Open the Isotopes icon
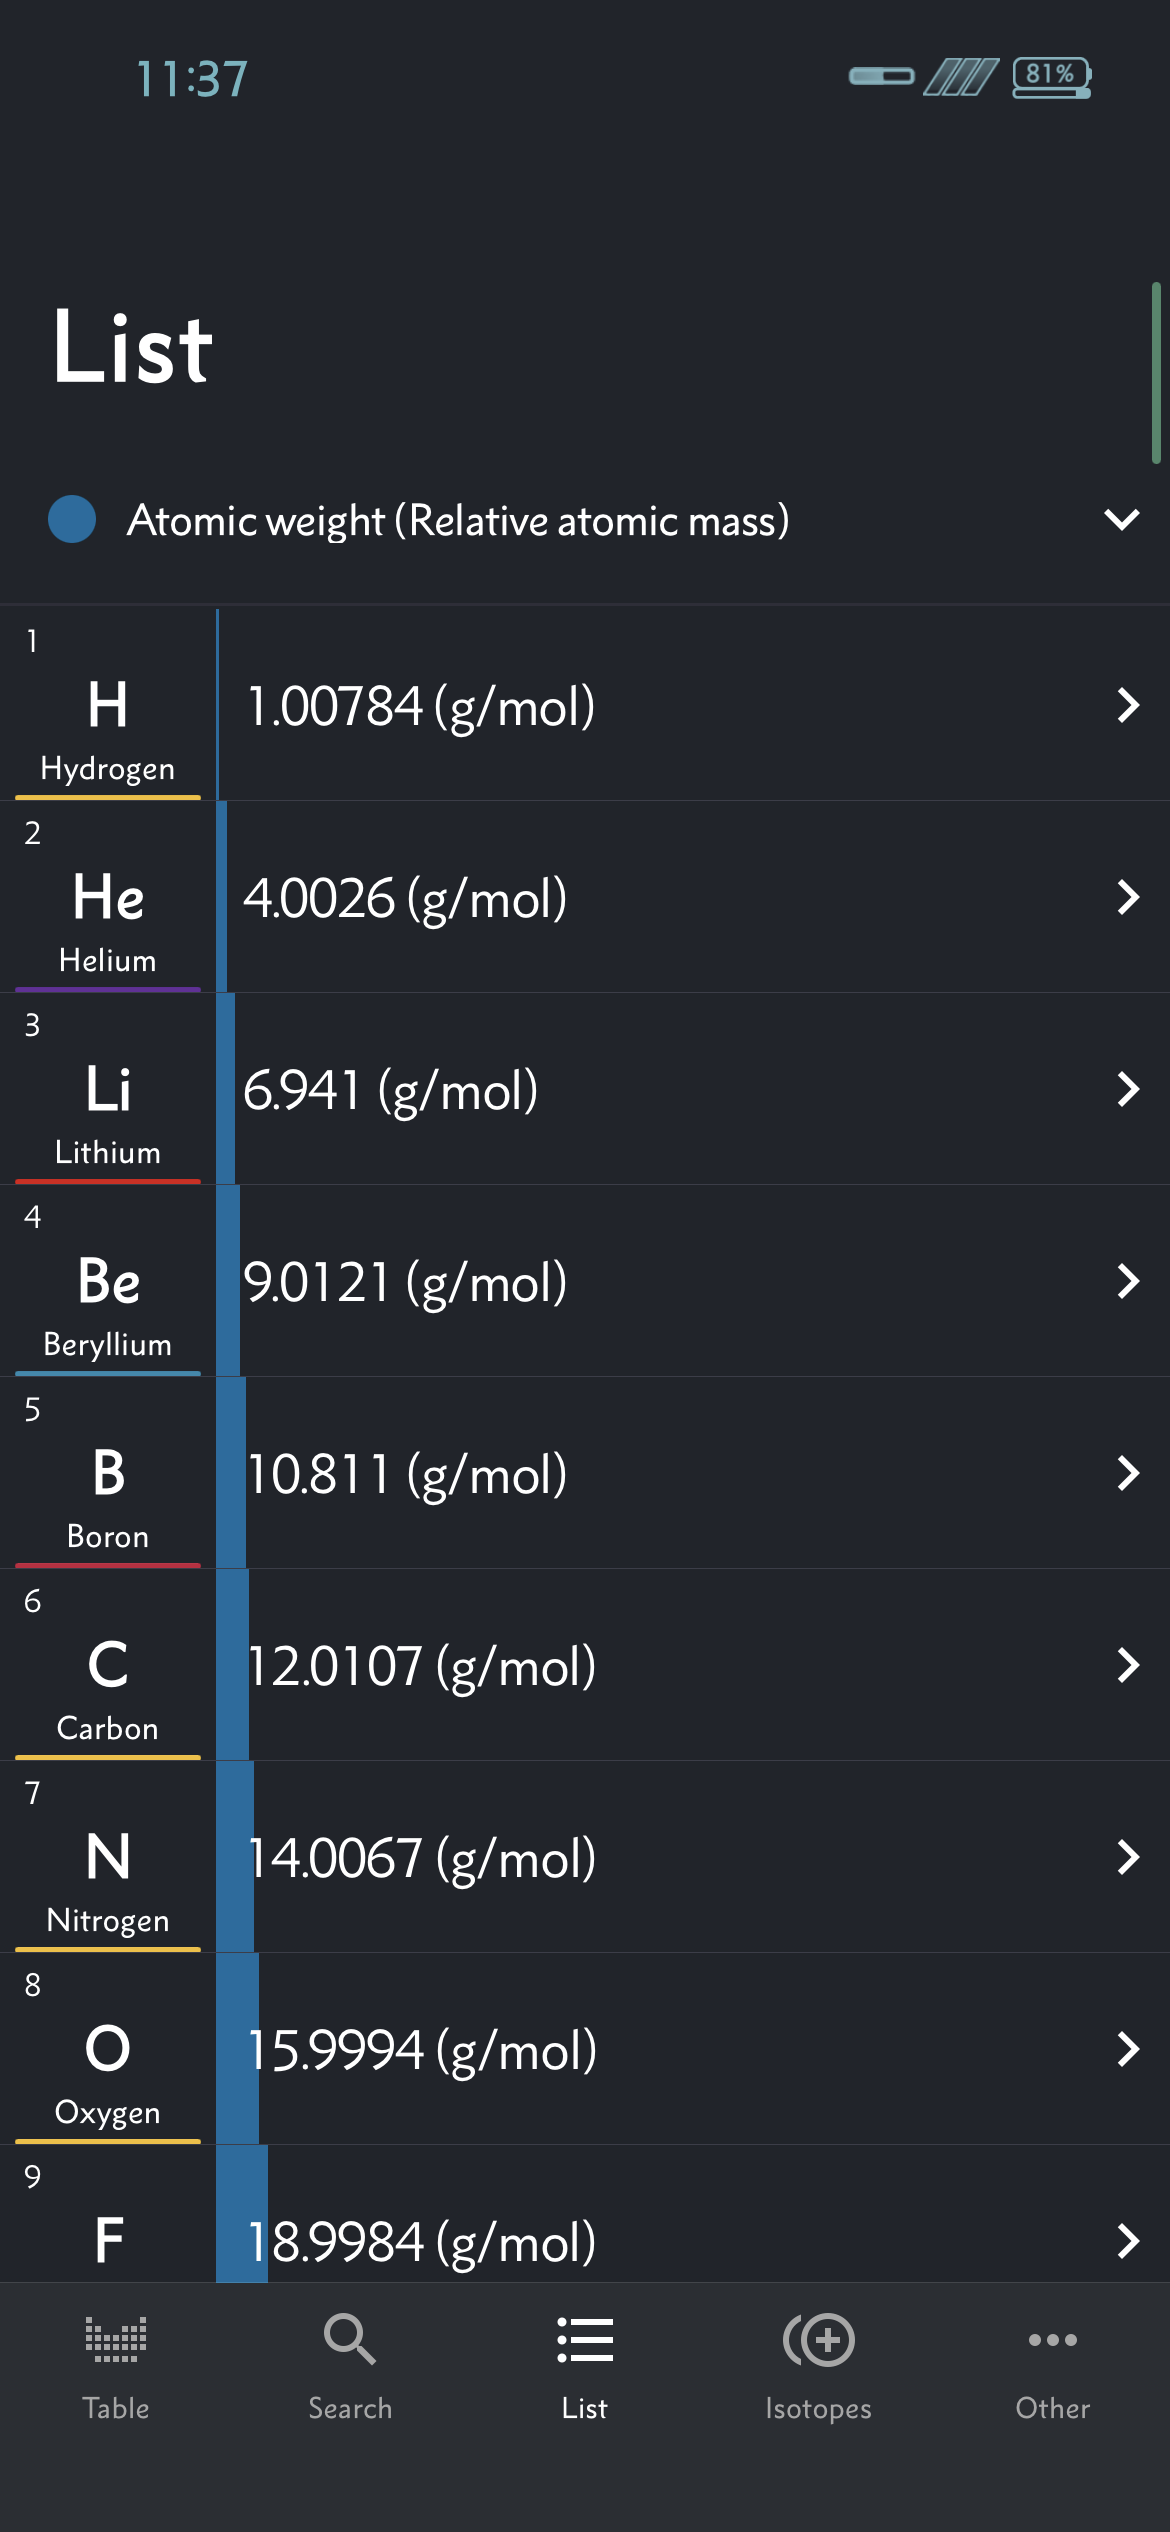The image size is (1170, 2532). pos(819,2339)
